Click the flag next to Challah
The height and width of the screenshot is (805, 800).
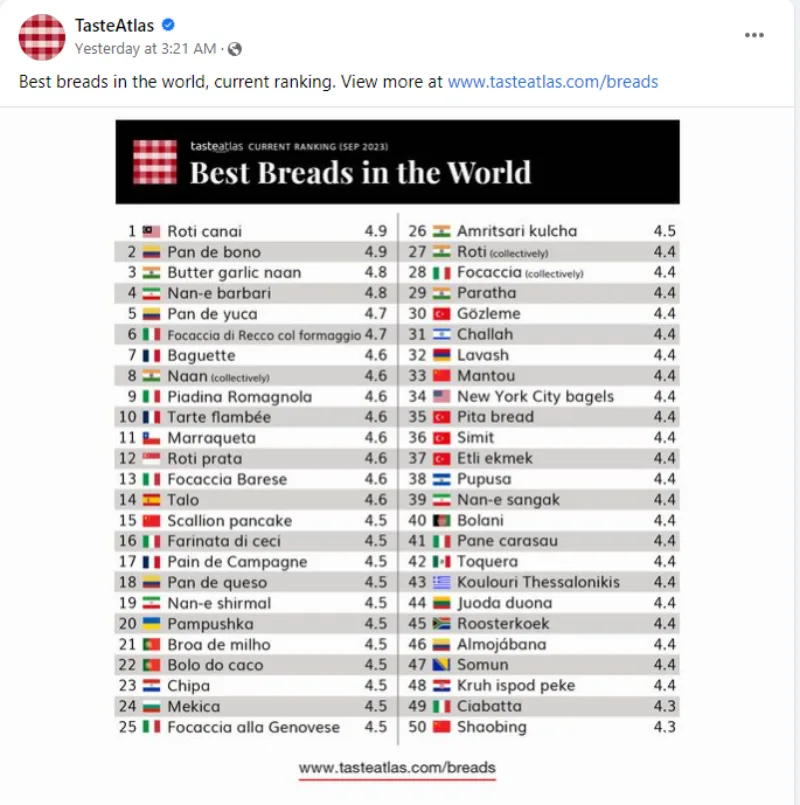(442, 334)
